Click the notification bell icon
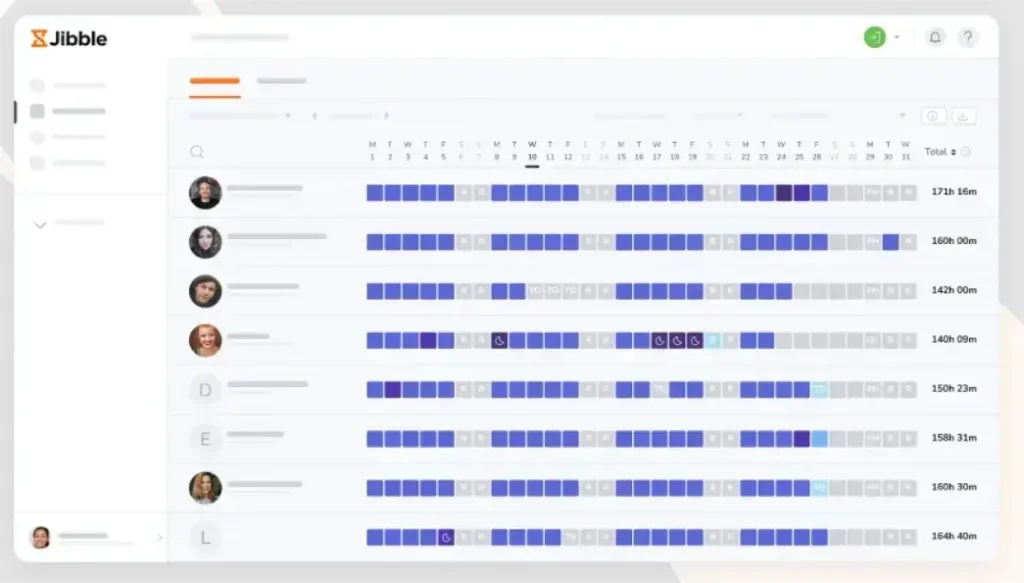The width and height of the screenshot is (1024, 583). tap(934, 37)
